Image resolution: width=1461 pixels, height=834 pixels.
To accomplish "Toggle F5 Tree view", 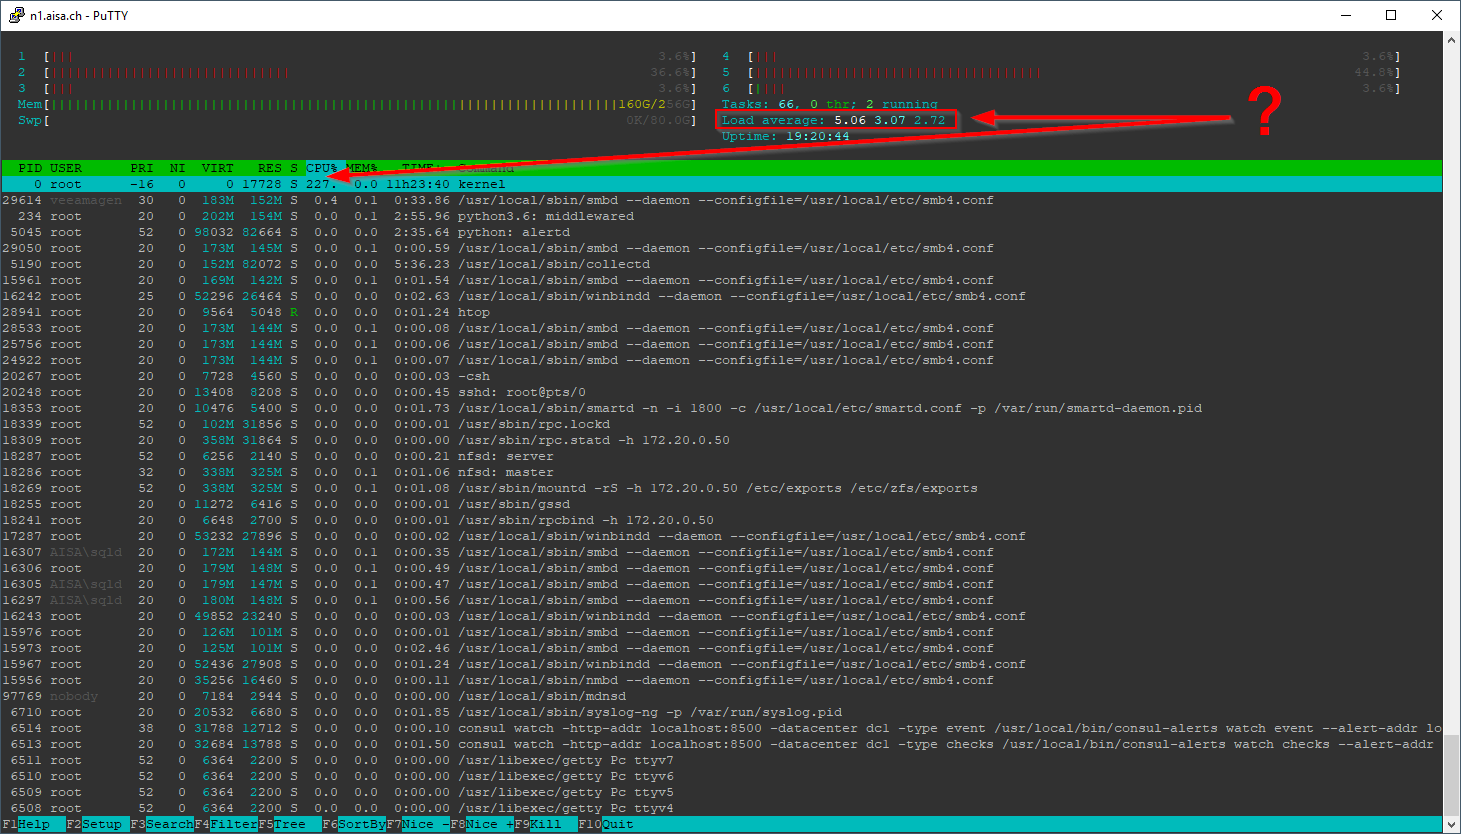I will (289, 824).
